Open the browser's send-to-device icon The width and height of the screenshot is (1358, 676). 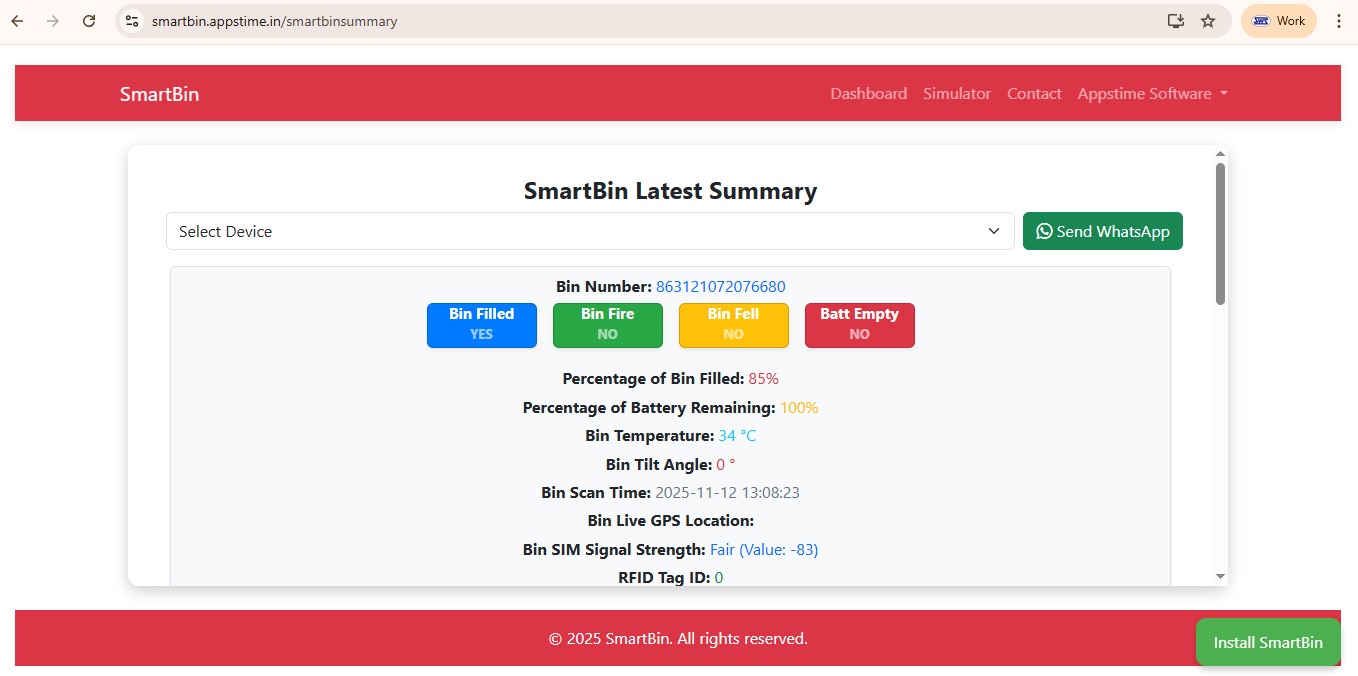pyautogui.click(x=1176, y=20)
